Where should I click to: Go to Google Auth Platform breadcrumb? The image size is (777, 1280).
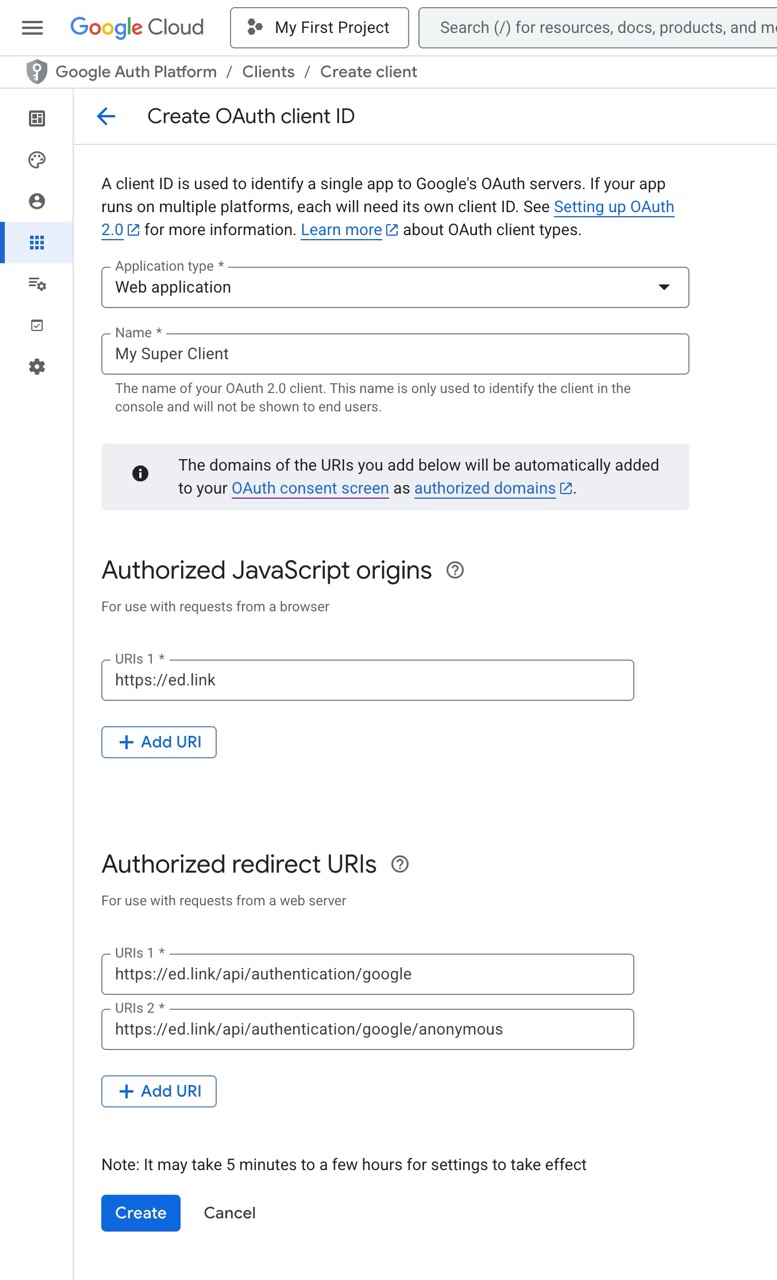[136, 72]
